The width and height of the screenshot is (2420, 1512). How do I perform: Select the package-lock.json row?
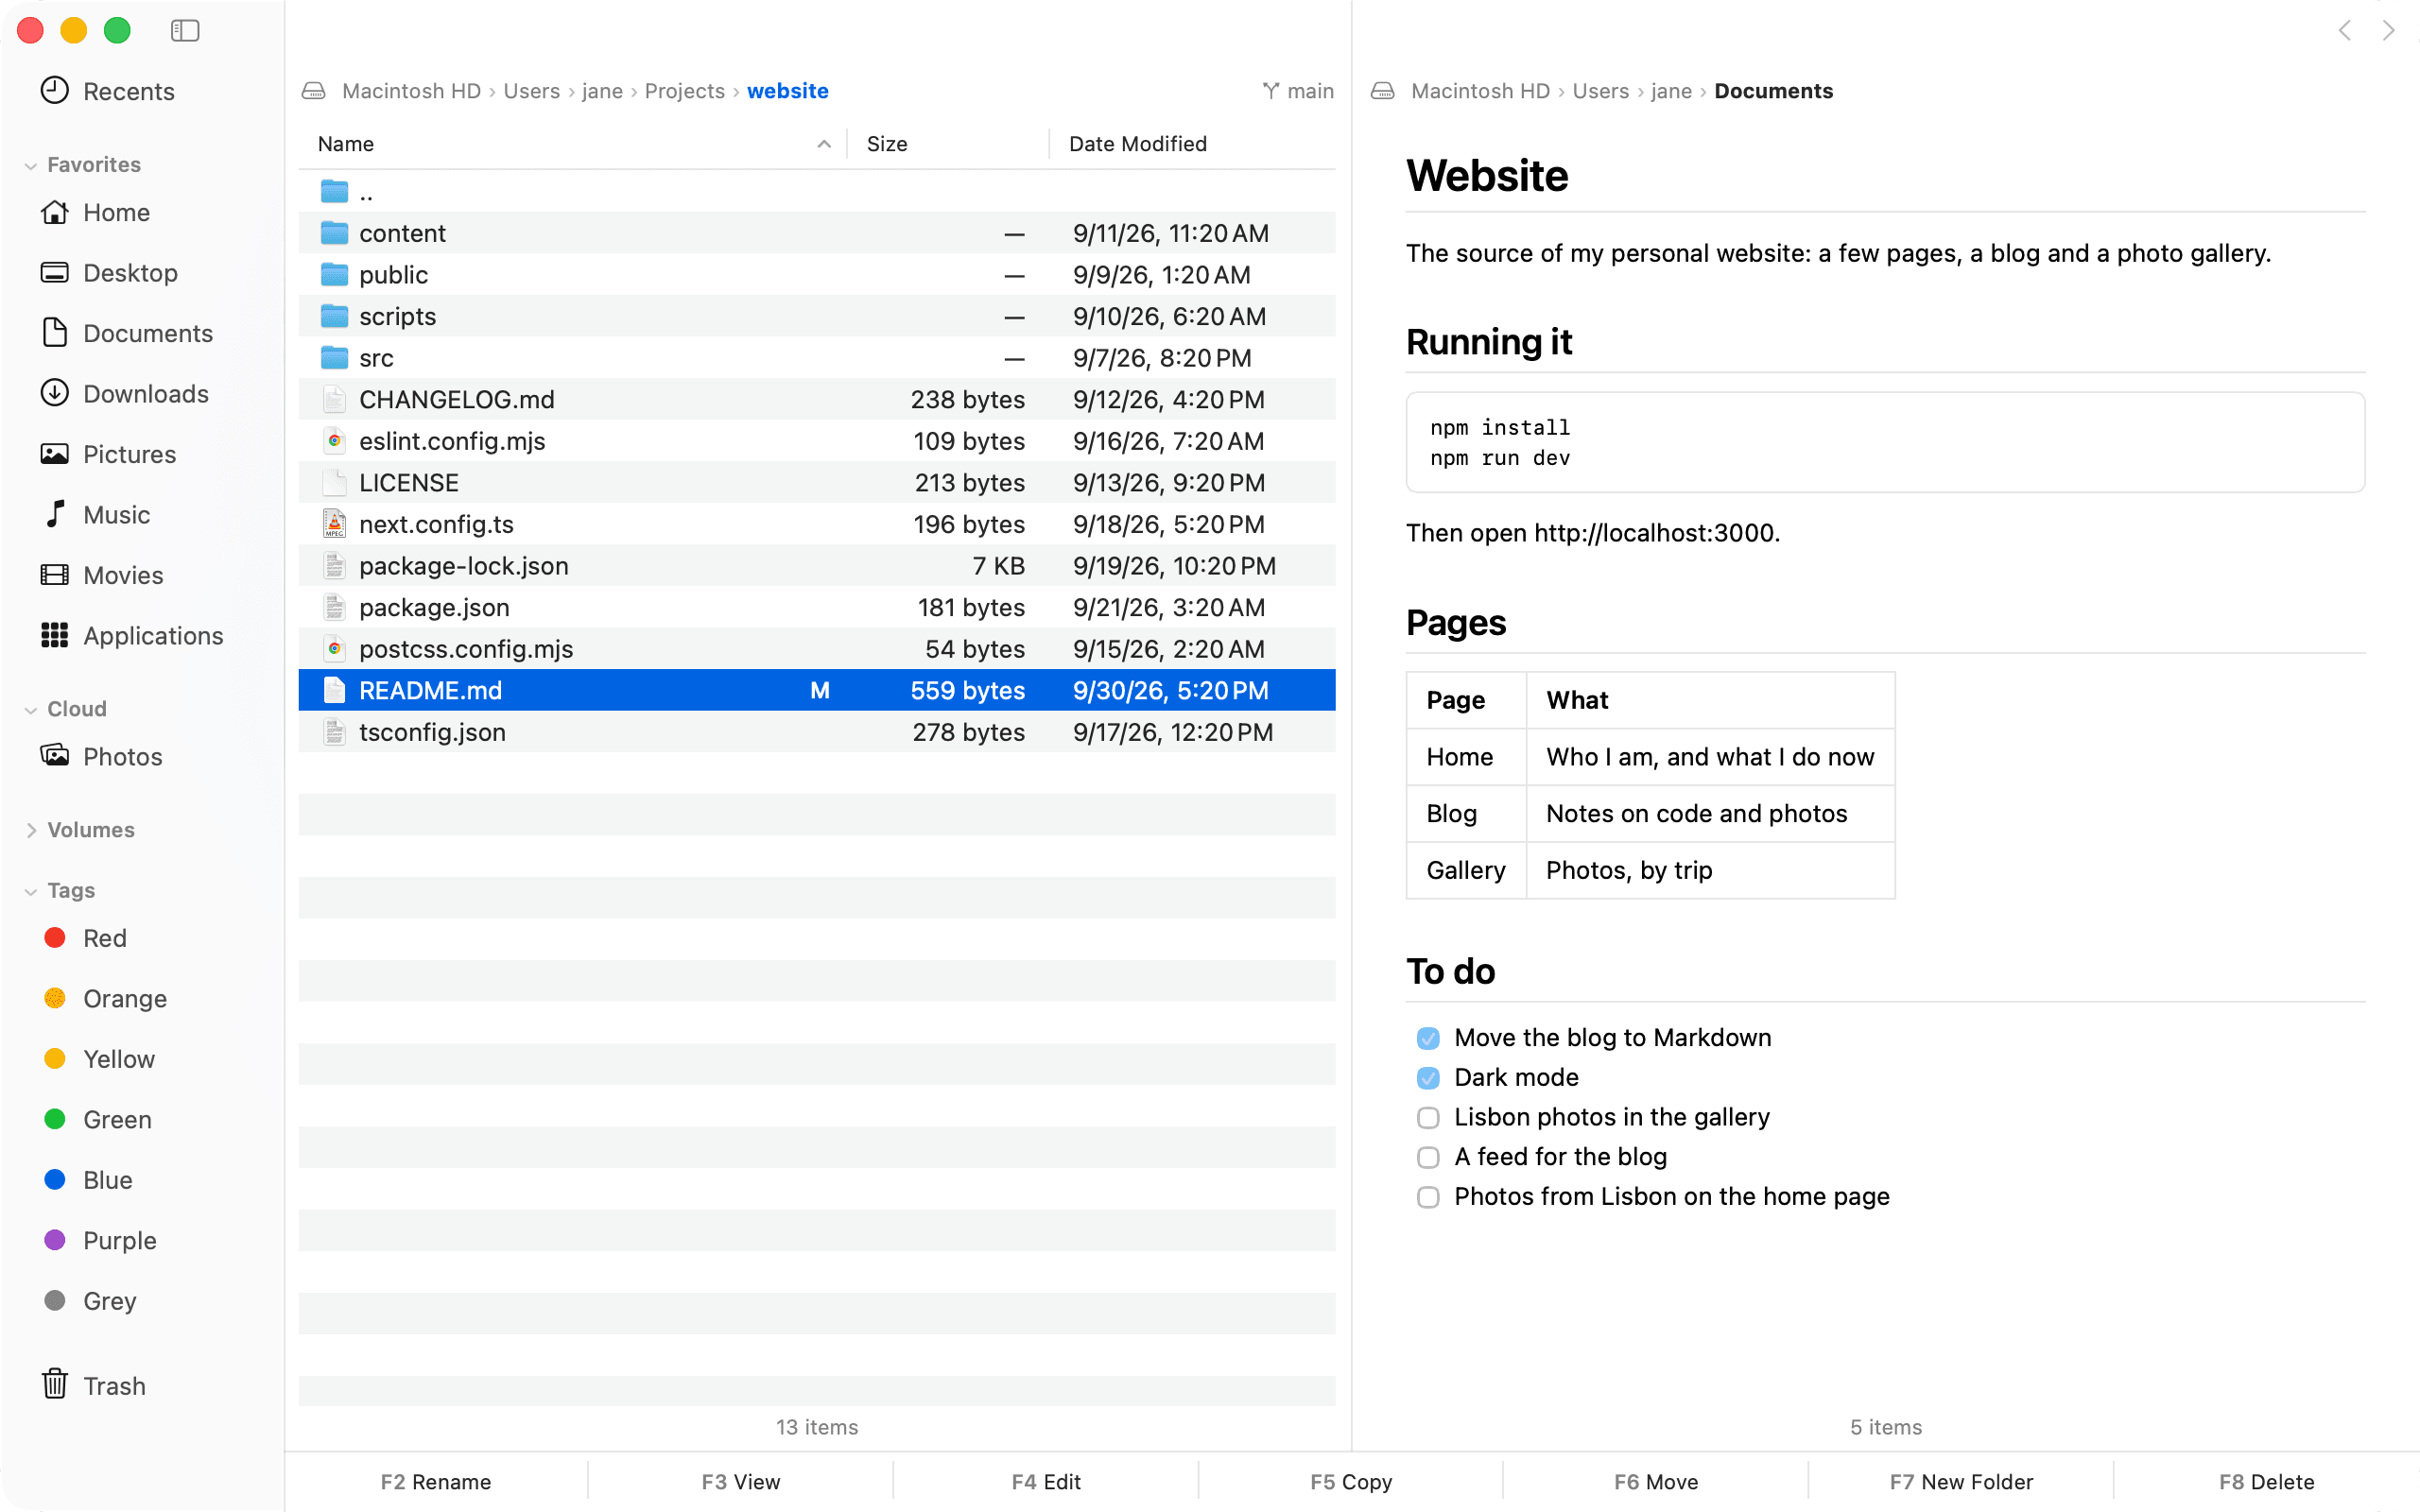(817, 566)
